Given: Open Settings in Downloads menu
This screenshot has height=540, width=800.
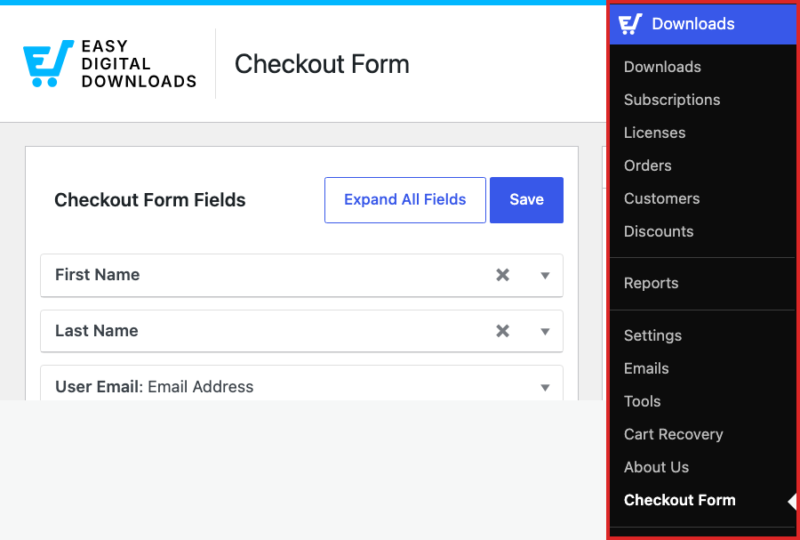Looking at the screenshot, I should click(653, 335).
